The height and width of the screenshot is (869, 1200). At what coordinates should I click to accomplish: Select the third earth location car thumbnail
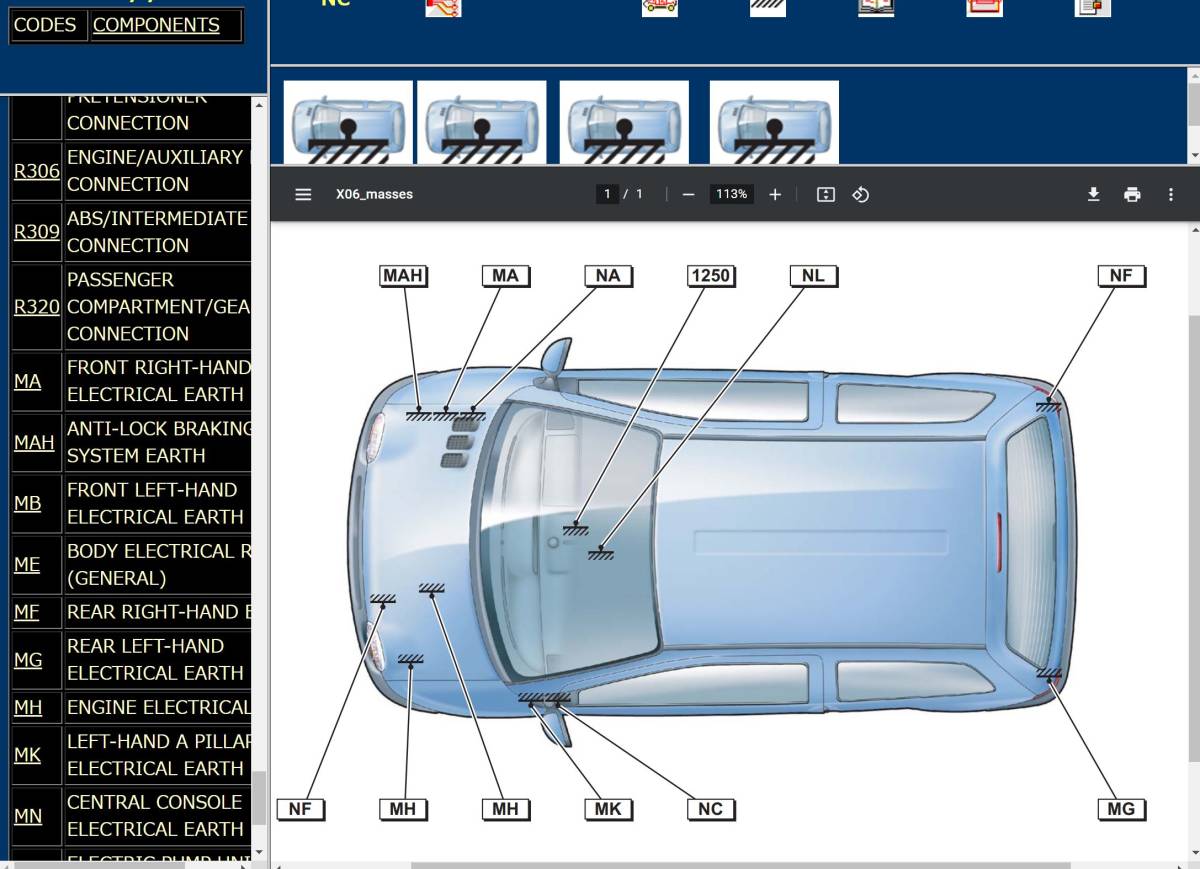pos(624,122)
